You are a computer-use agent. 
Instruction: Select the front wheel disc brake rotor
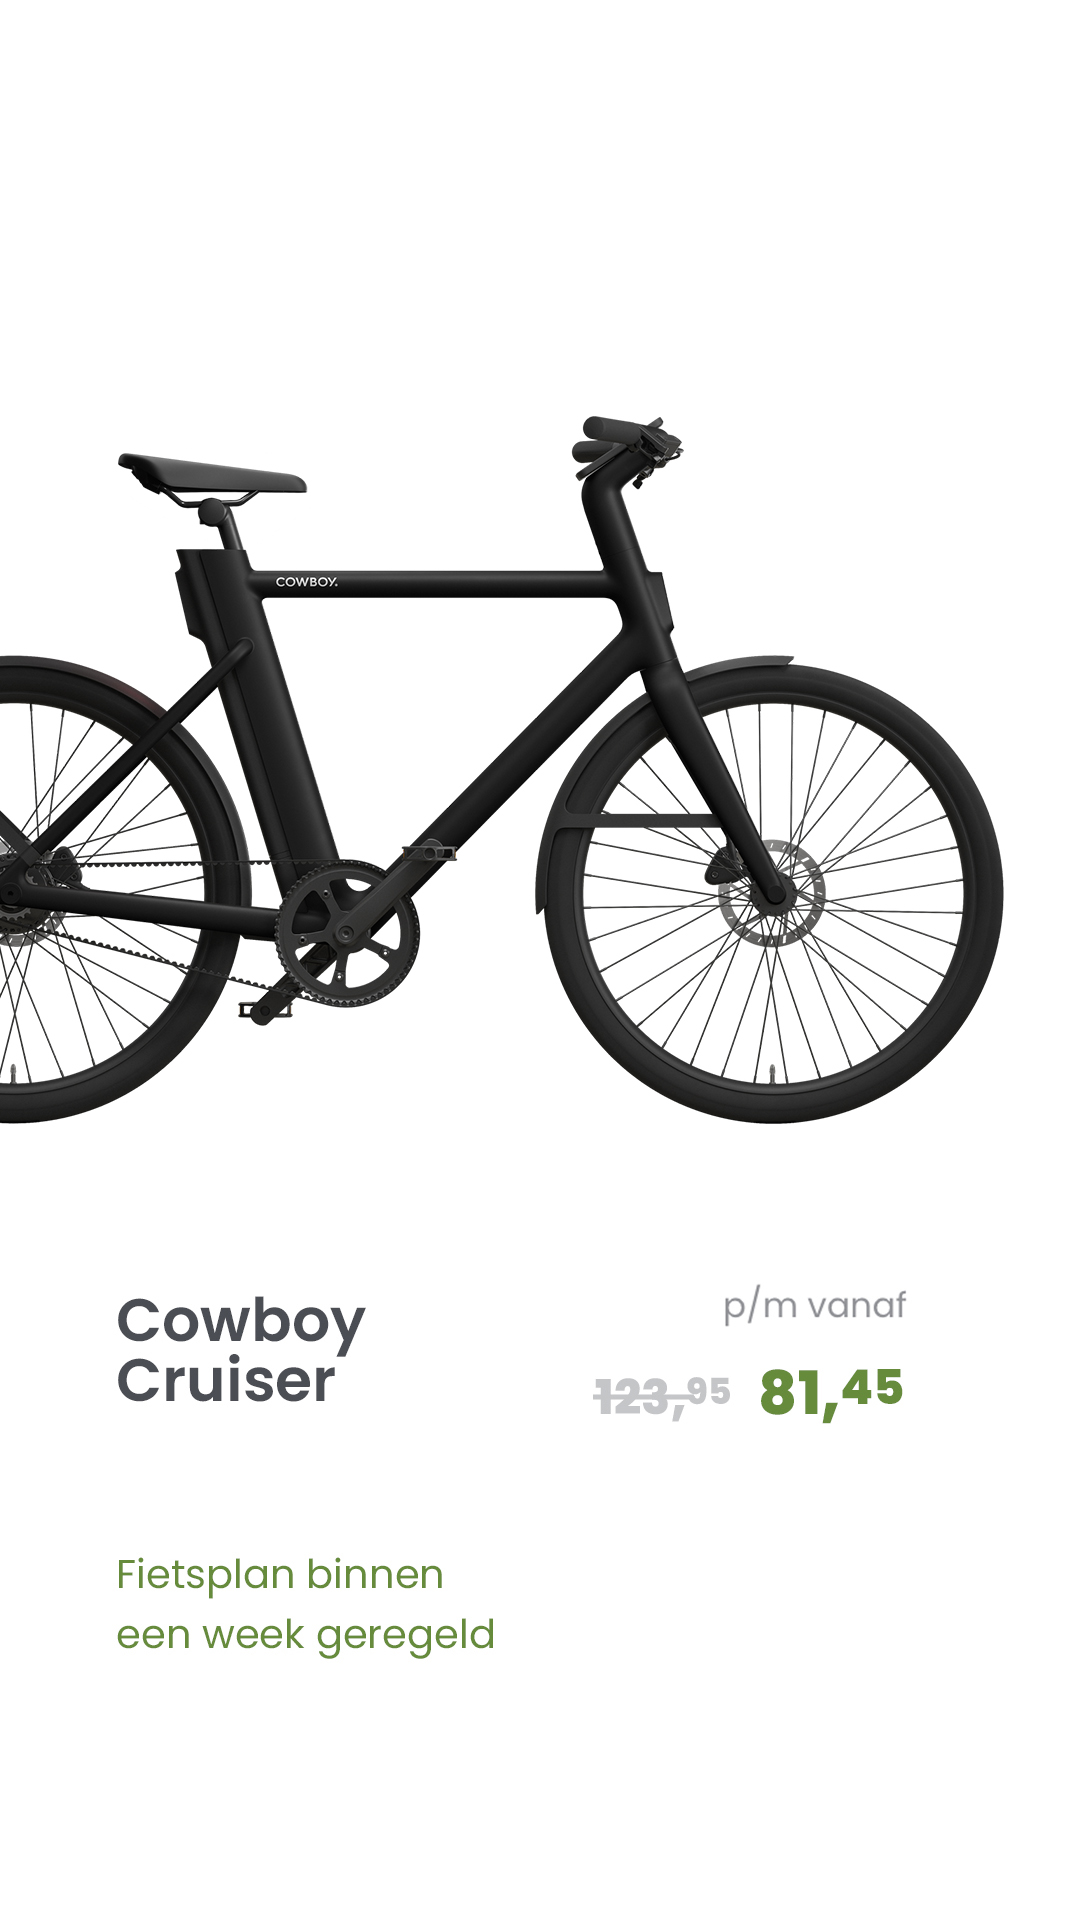772,894
